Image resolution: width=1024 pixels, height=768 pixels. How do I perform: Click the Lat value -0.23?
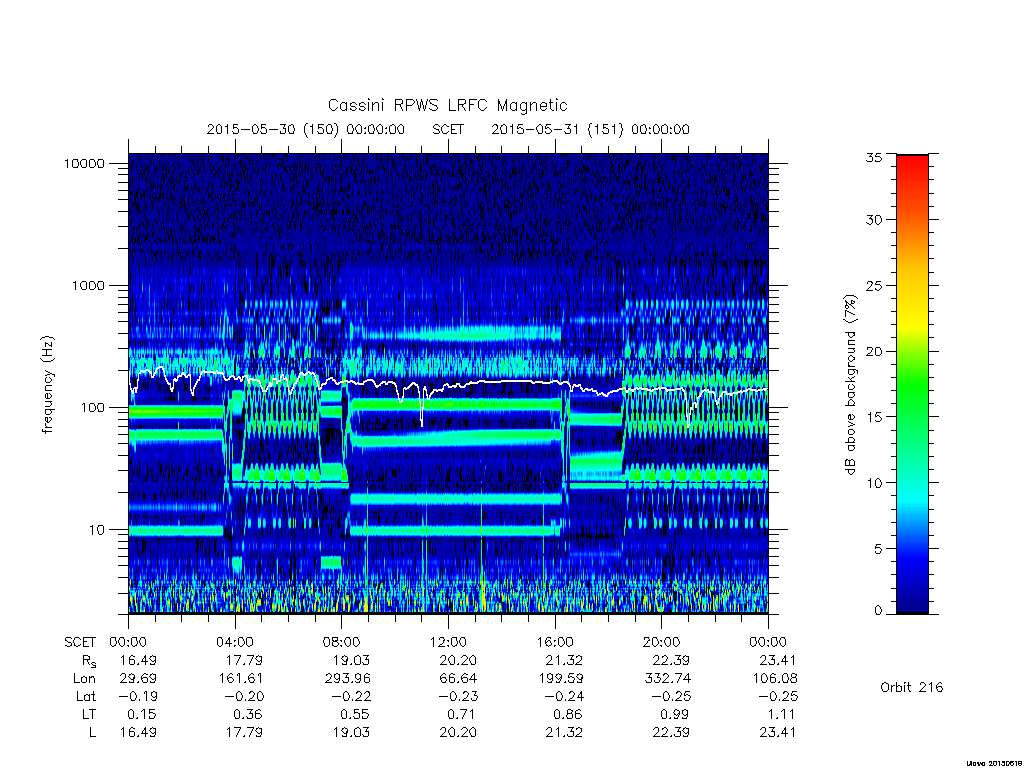click(x=458, y=697)
